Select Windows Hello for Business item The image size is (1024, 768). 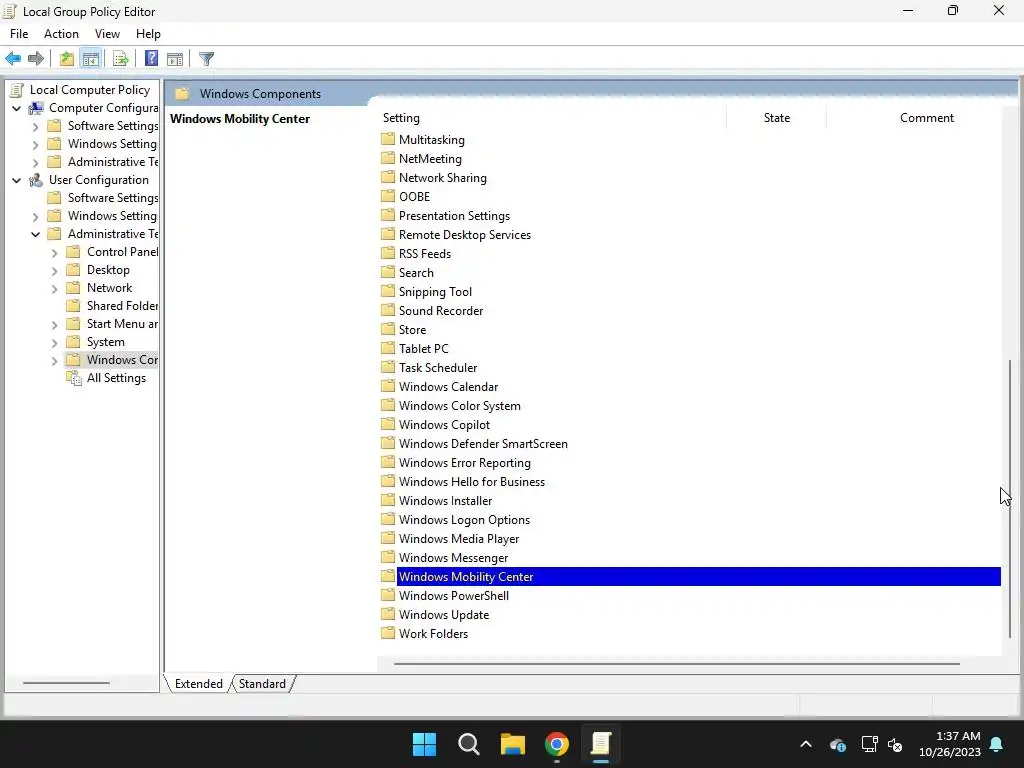pyautogui.click(x=472, y=481)
